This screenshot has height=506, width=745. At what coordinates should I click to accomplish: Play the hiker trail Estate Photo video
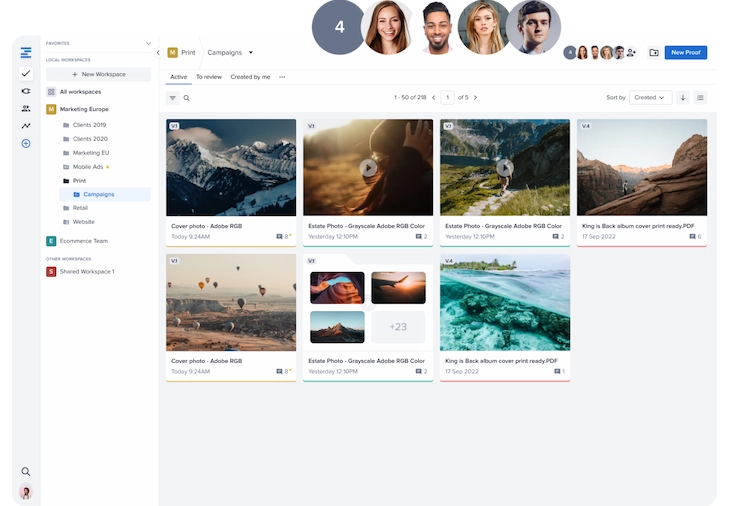[x=505, y=167]
